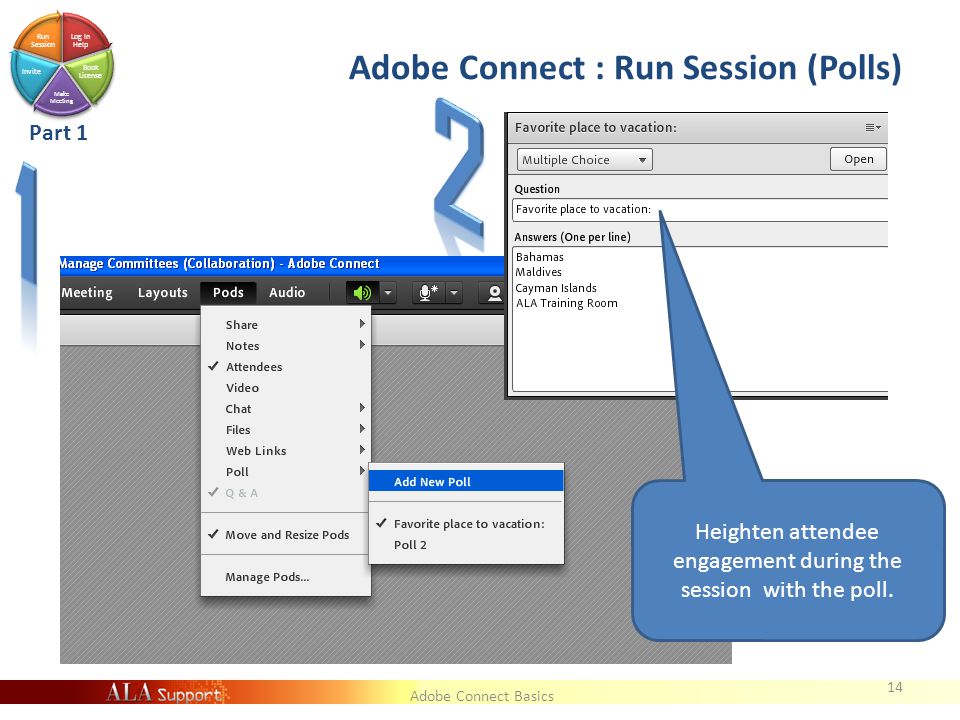This screenshot has width=960, height=720.
Task: Click the Answers text area
Action: [x=700, y=319]
